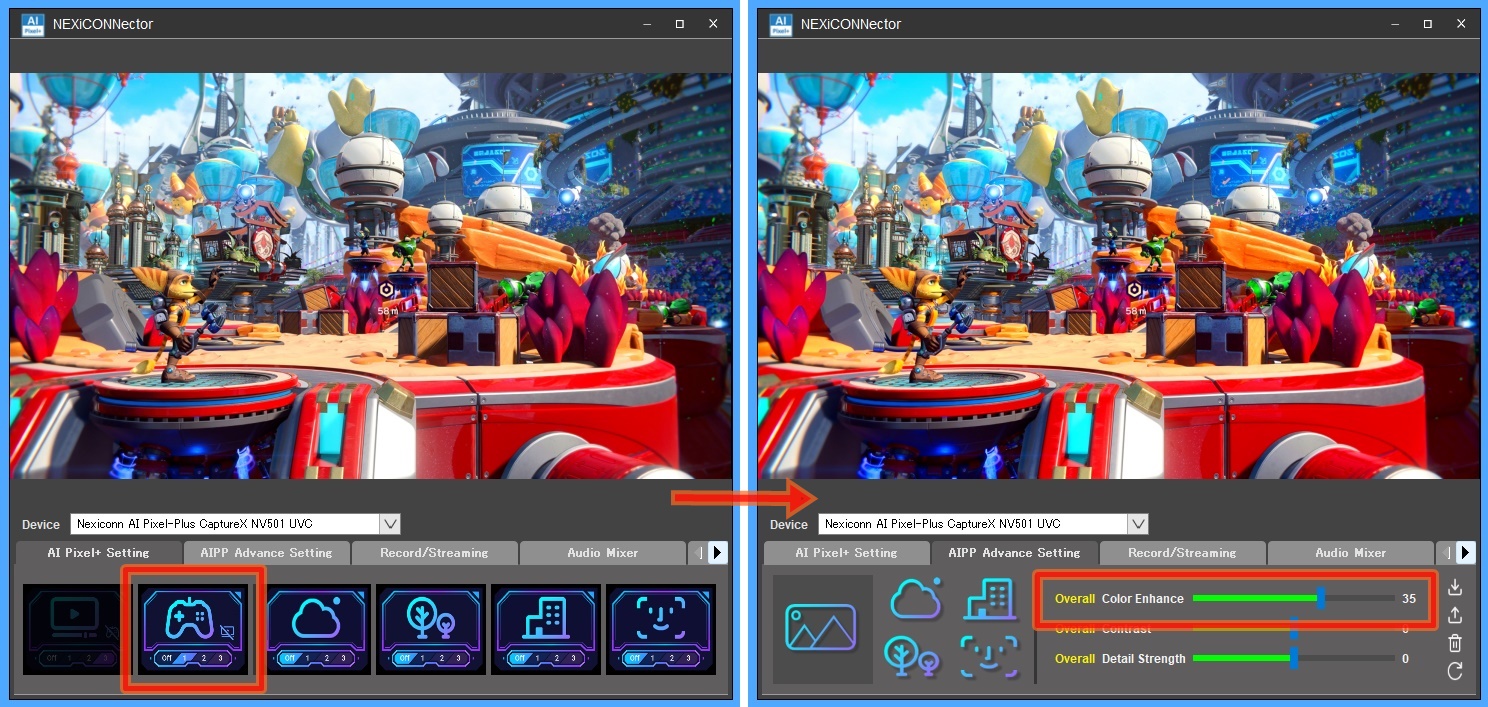Set Game mode card level to 3
Viewport: 1488px width, 707px height.
(220, 659)
